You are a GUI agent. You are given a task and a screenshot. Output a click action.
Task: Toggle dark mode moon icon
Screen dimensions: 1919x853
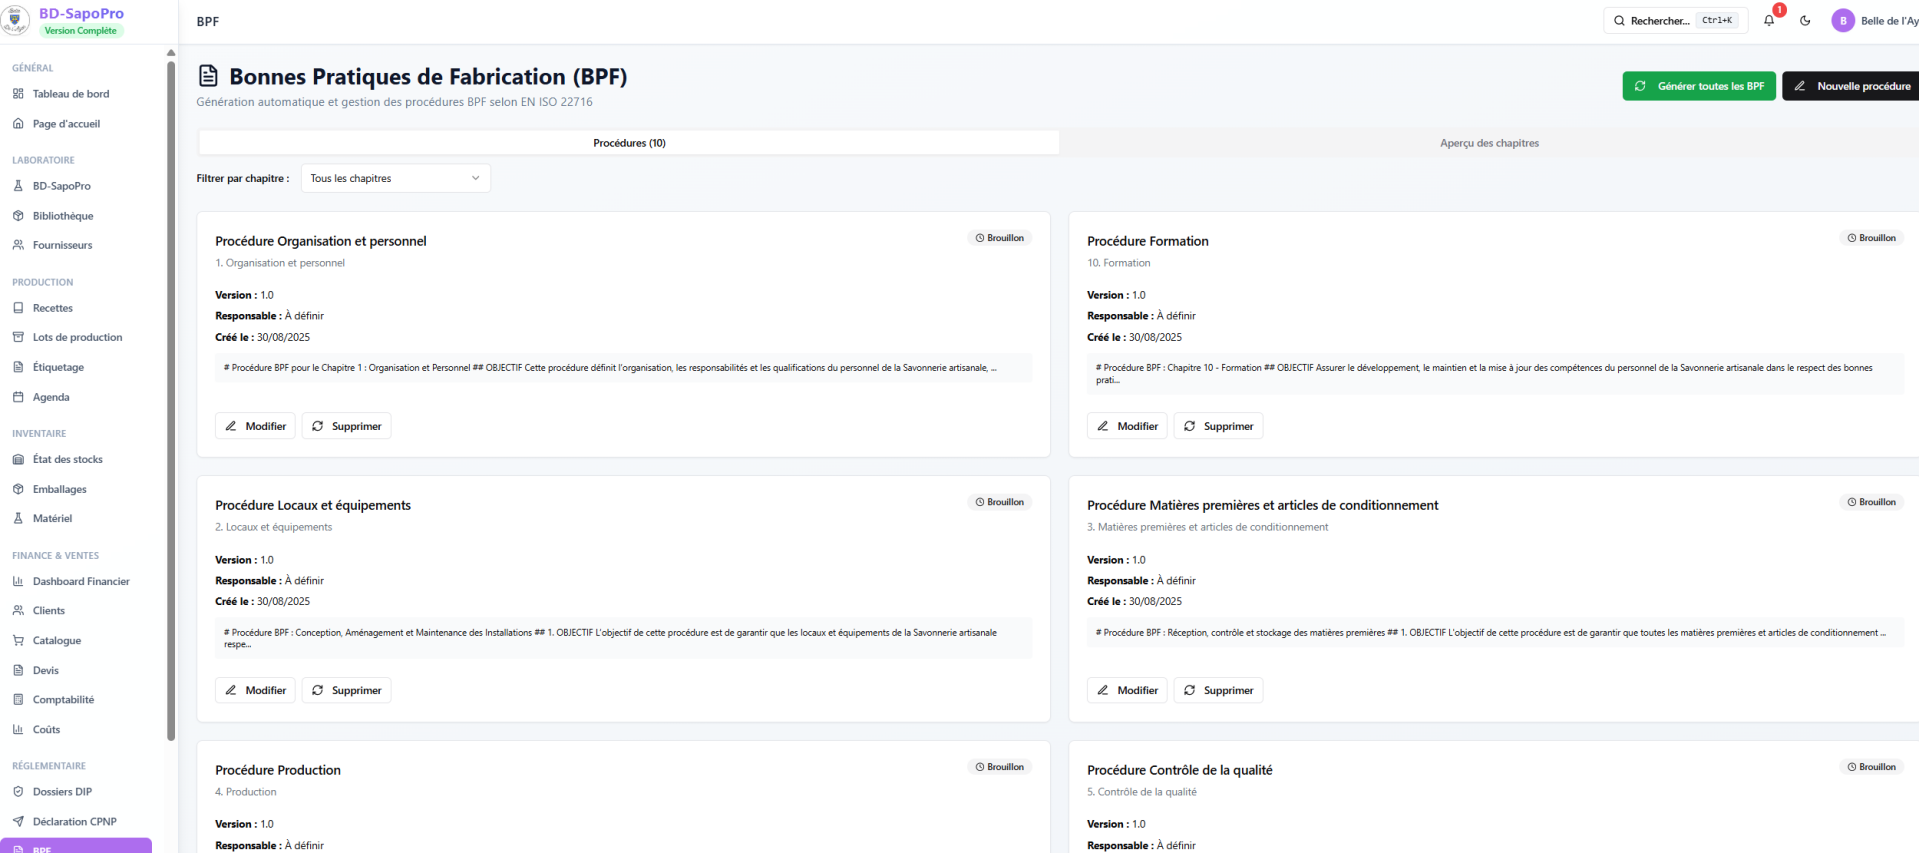point(1805,20)
